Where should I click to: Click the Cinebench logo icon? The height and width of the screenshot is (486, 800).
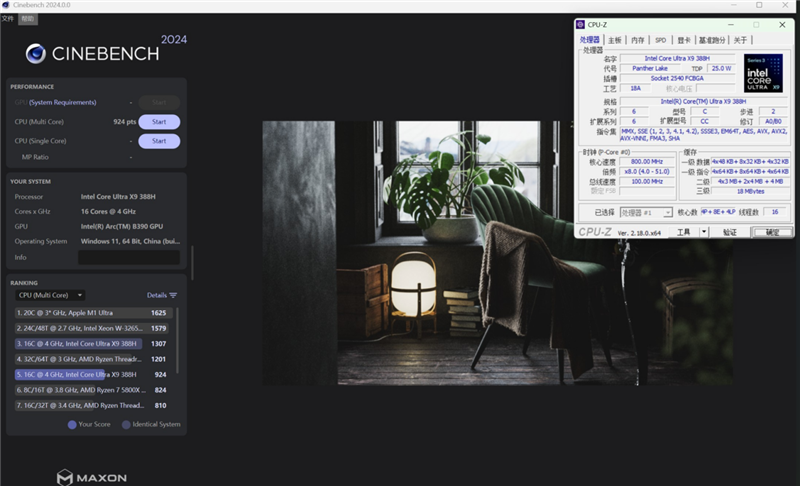point(36,54)
